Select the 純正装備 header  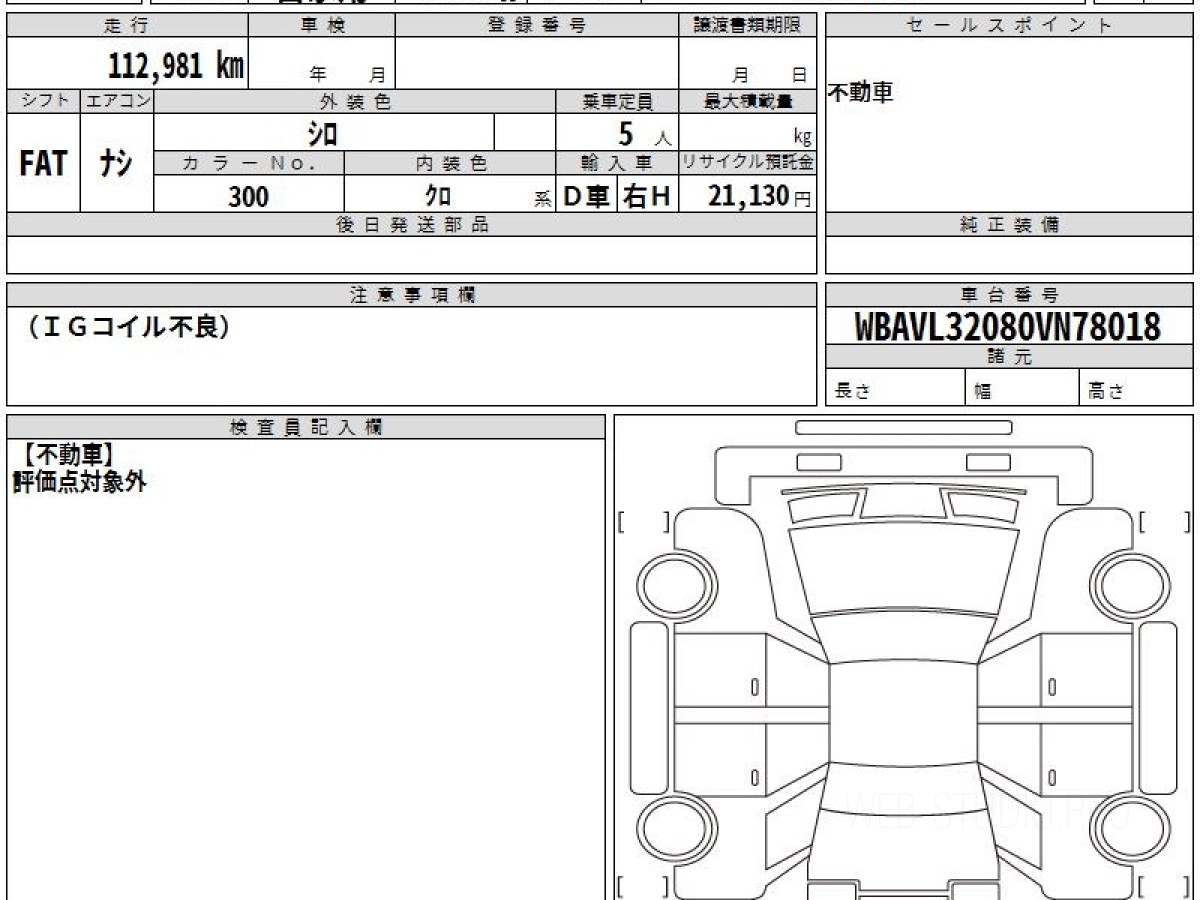1009,225
